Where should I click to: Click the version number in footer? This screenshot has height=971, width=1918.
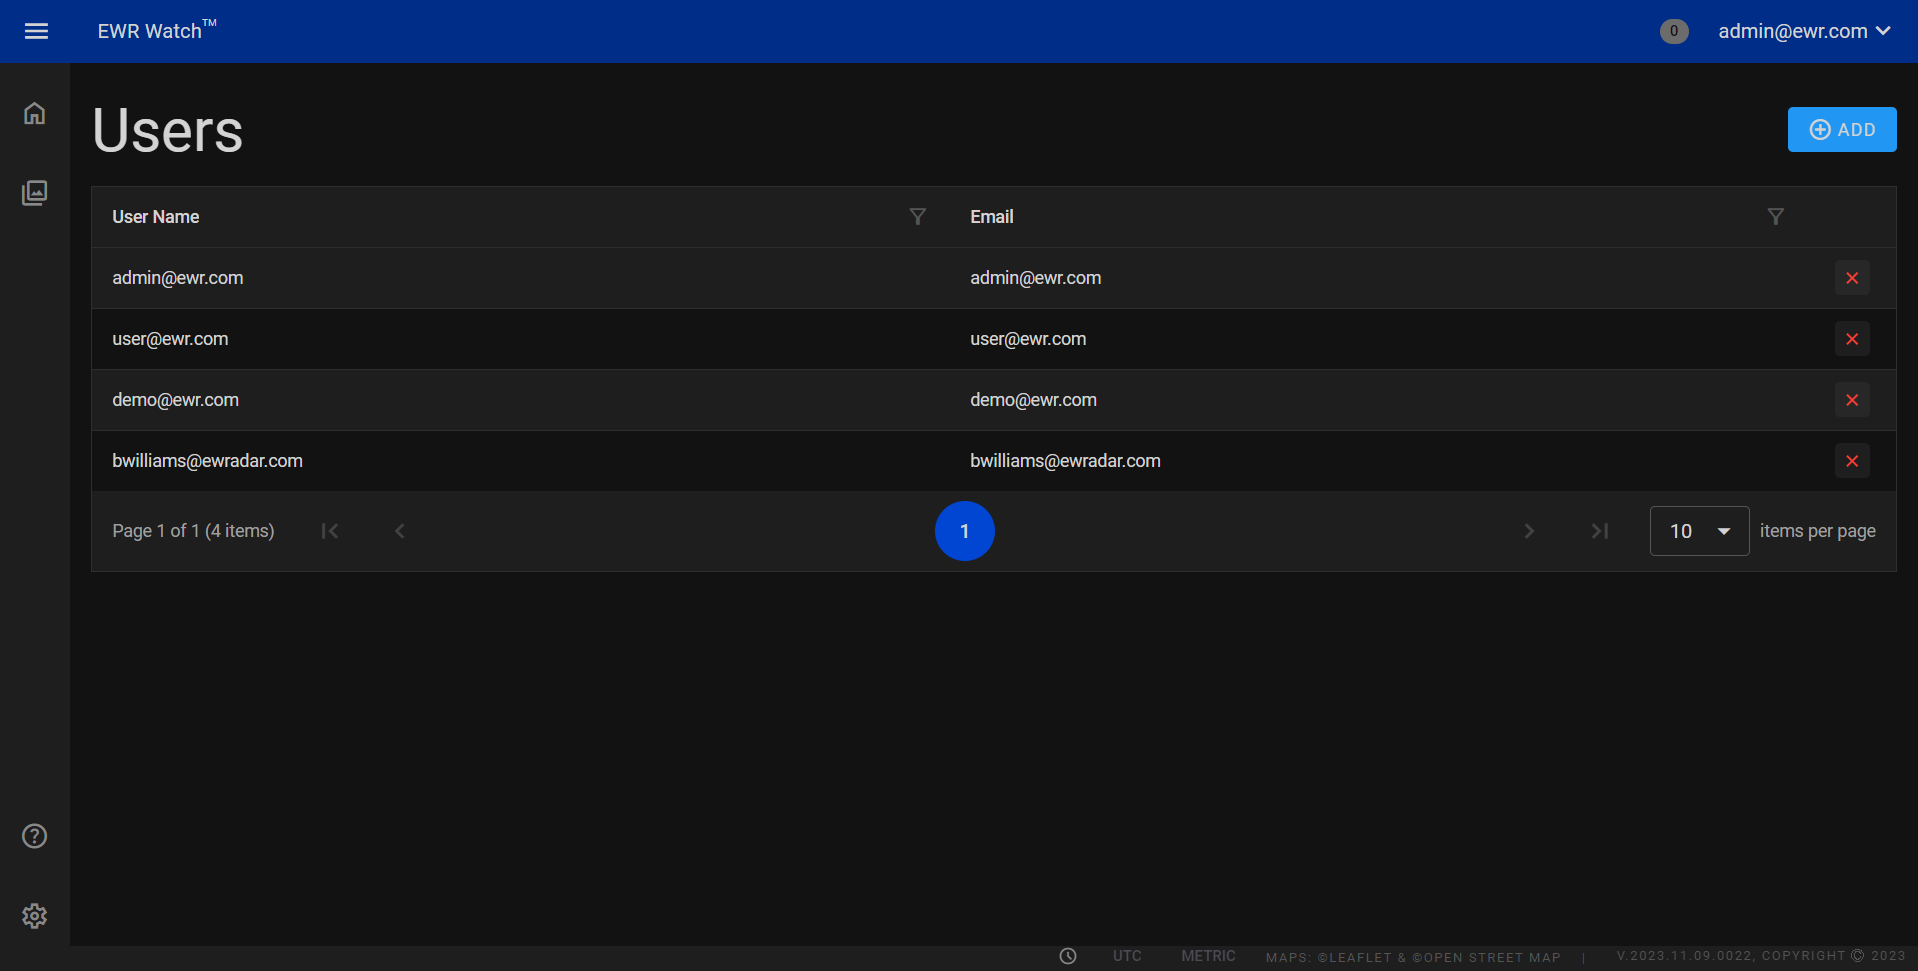click(x=1685, y=956)
